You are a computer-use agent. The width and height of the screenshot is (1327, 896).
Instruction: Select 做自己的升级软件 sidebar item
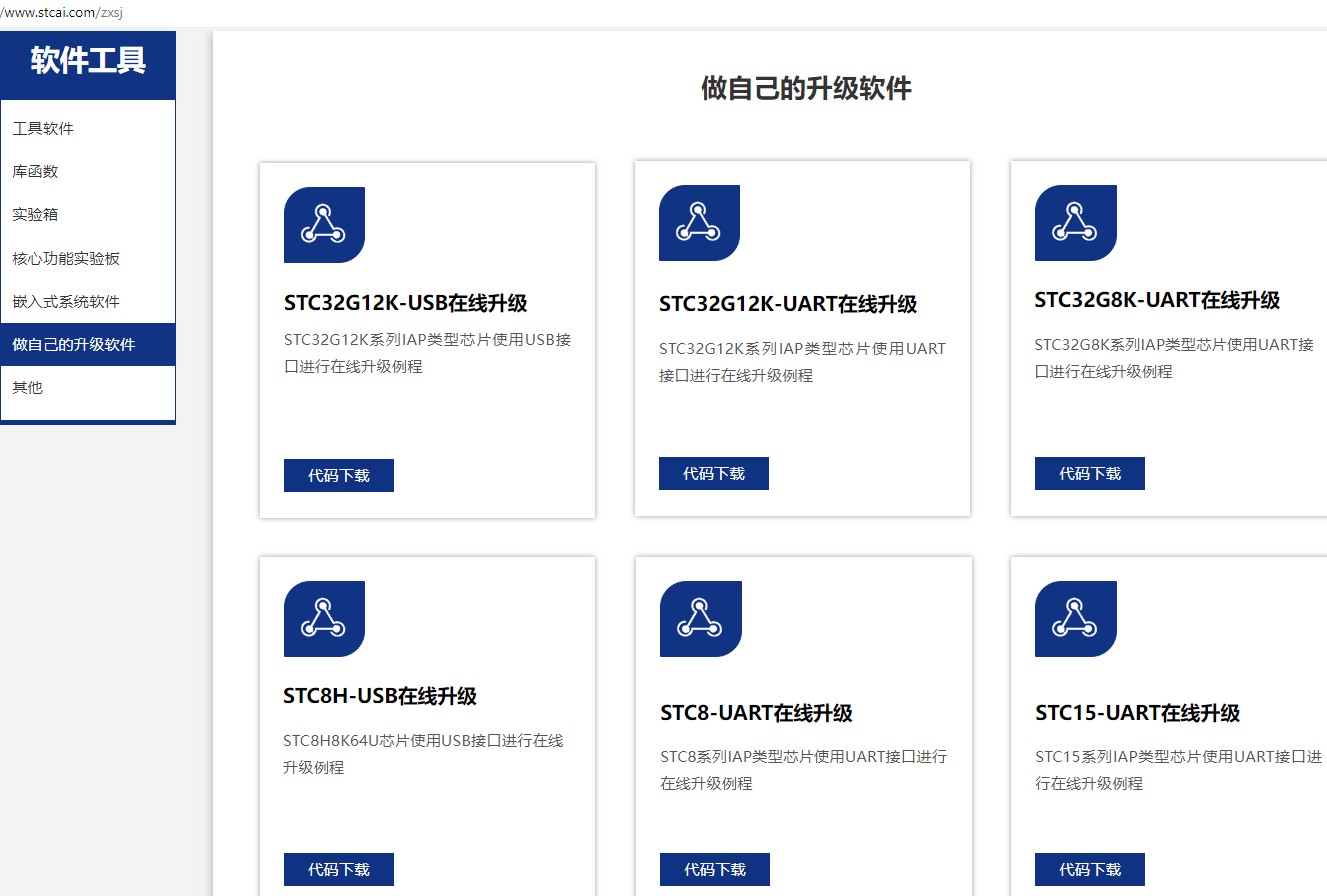(x=88, y=344)
